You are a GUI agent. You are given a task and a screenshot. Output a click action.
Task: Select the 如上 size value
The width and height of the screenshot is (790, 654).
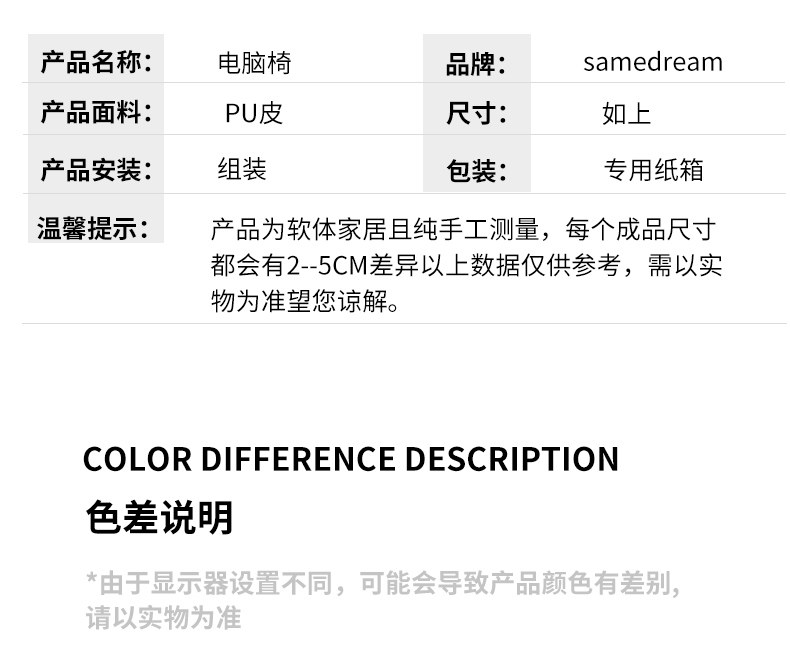tap(626, 114)
